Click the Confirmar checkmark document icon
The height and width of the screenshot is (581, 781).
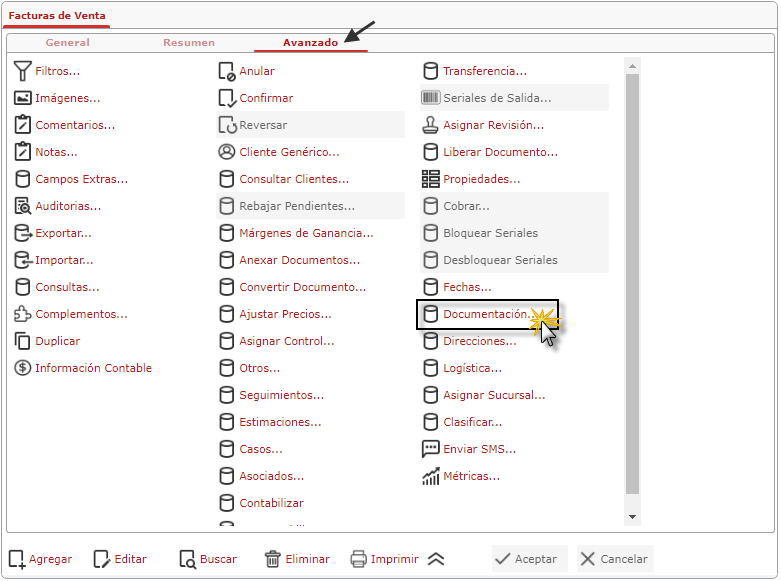[x=227, y=98]
